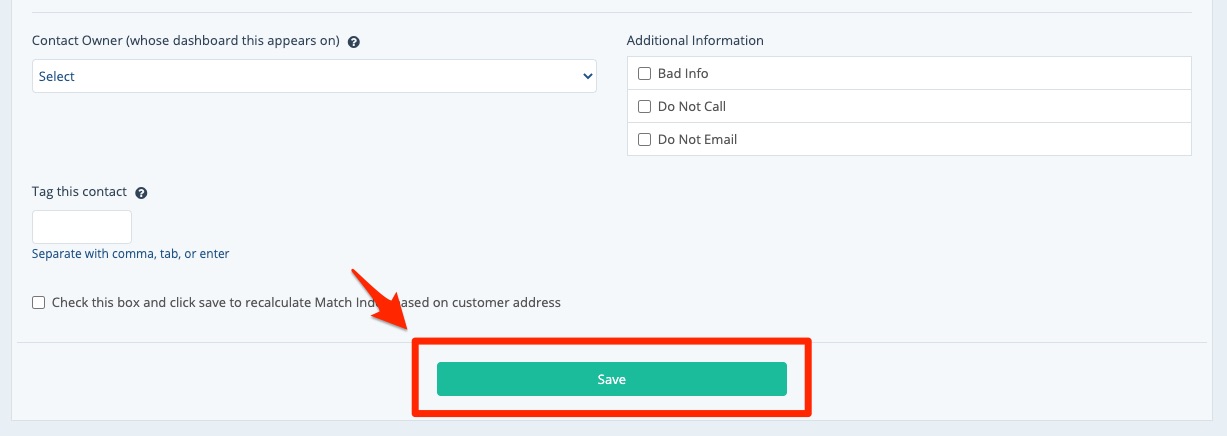Click the 'Separate with comma, tab, or enter' hint
Image resolution: width=1227 pixels, height=436 pixels.
[131, 254]
